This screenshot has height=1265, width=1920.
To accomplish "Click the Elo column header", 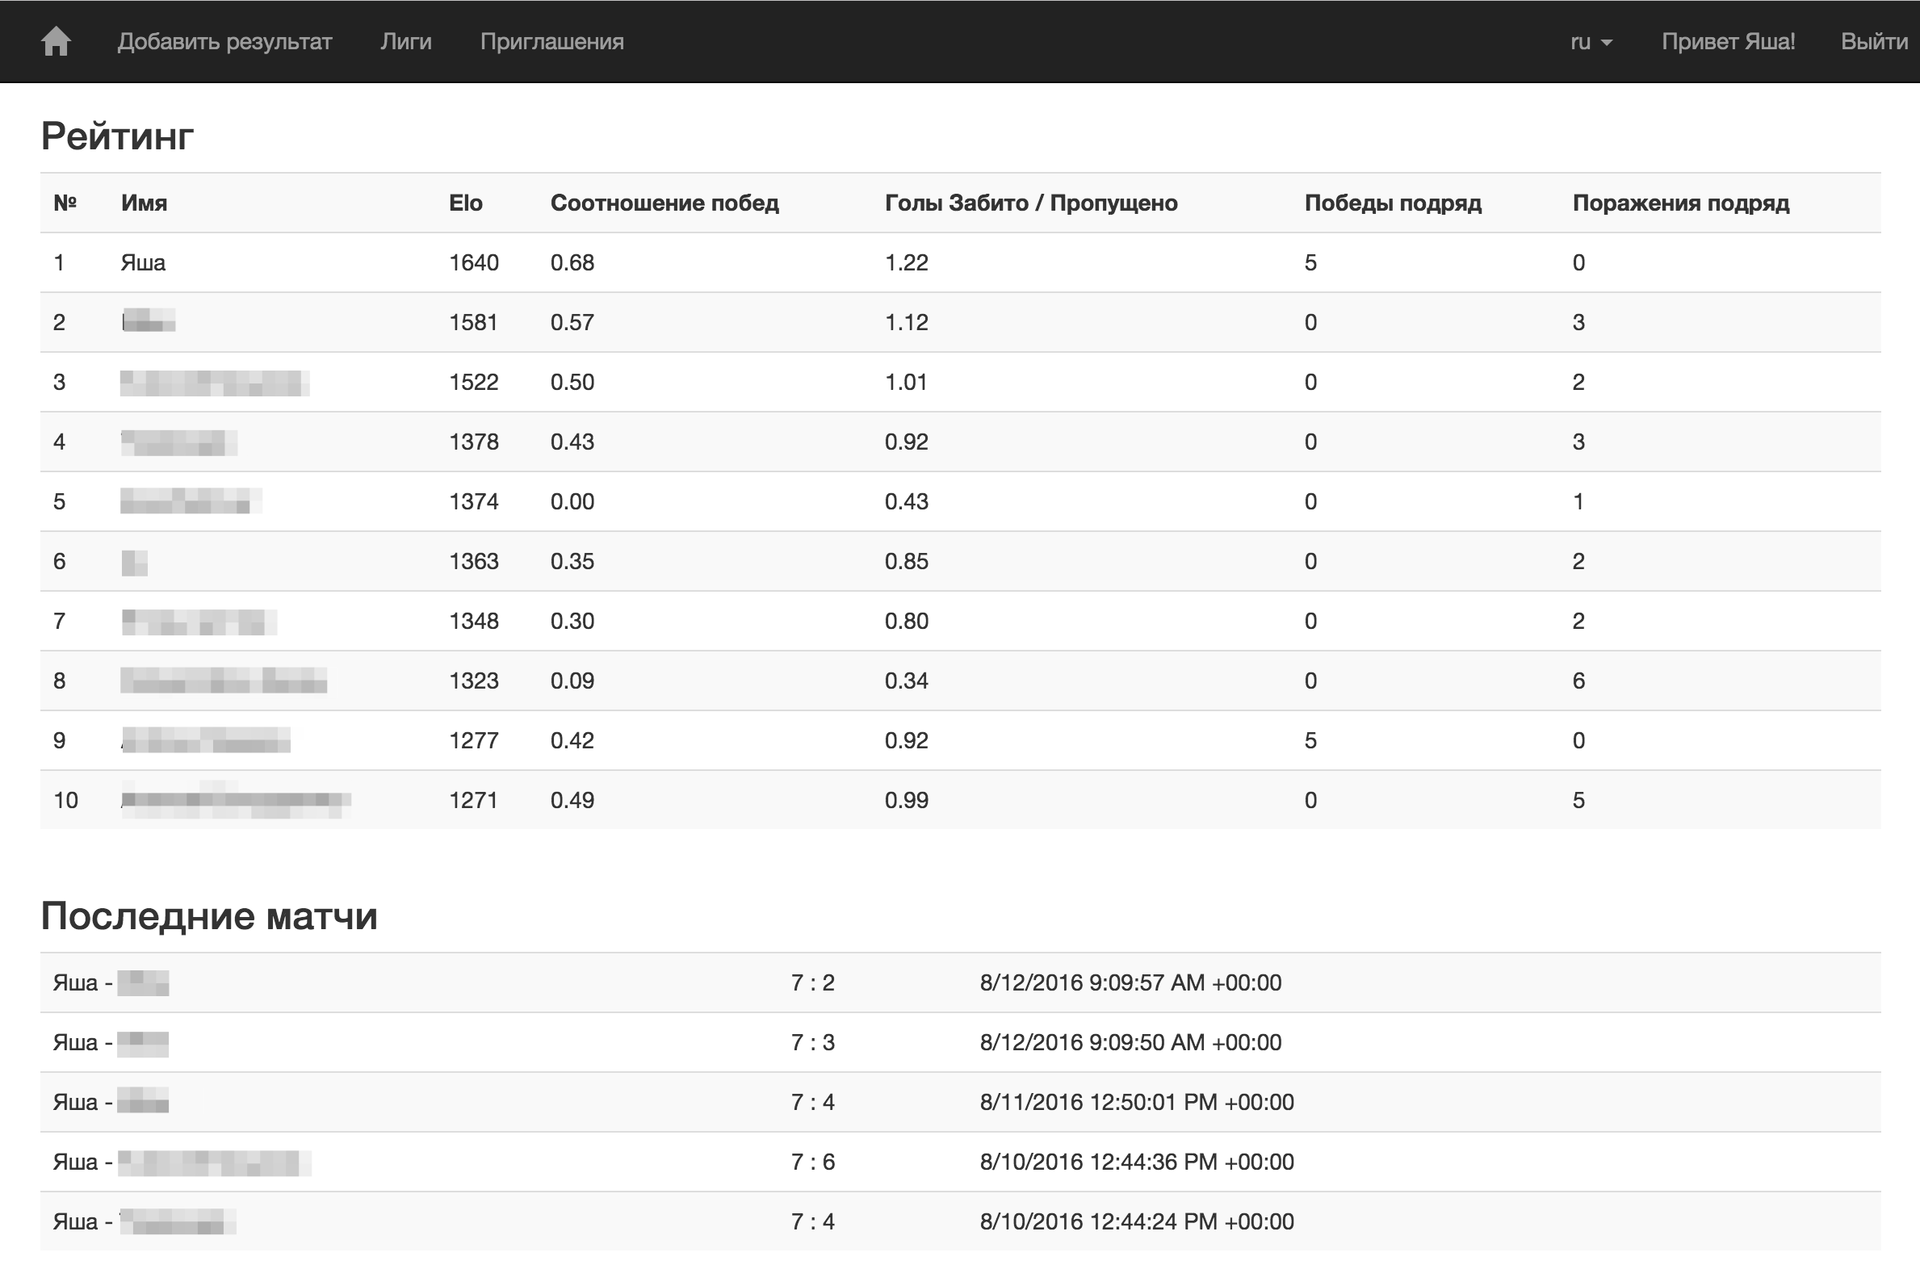I will point(466,203).
